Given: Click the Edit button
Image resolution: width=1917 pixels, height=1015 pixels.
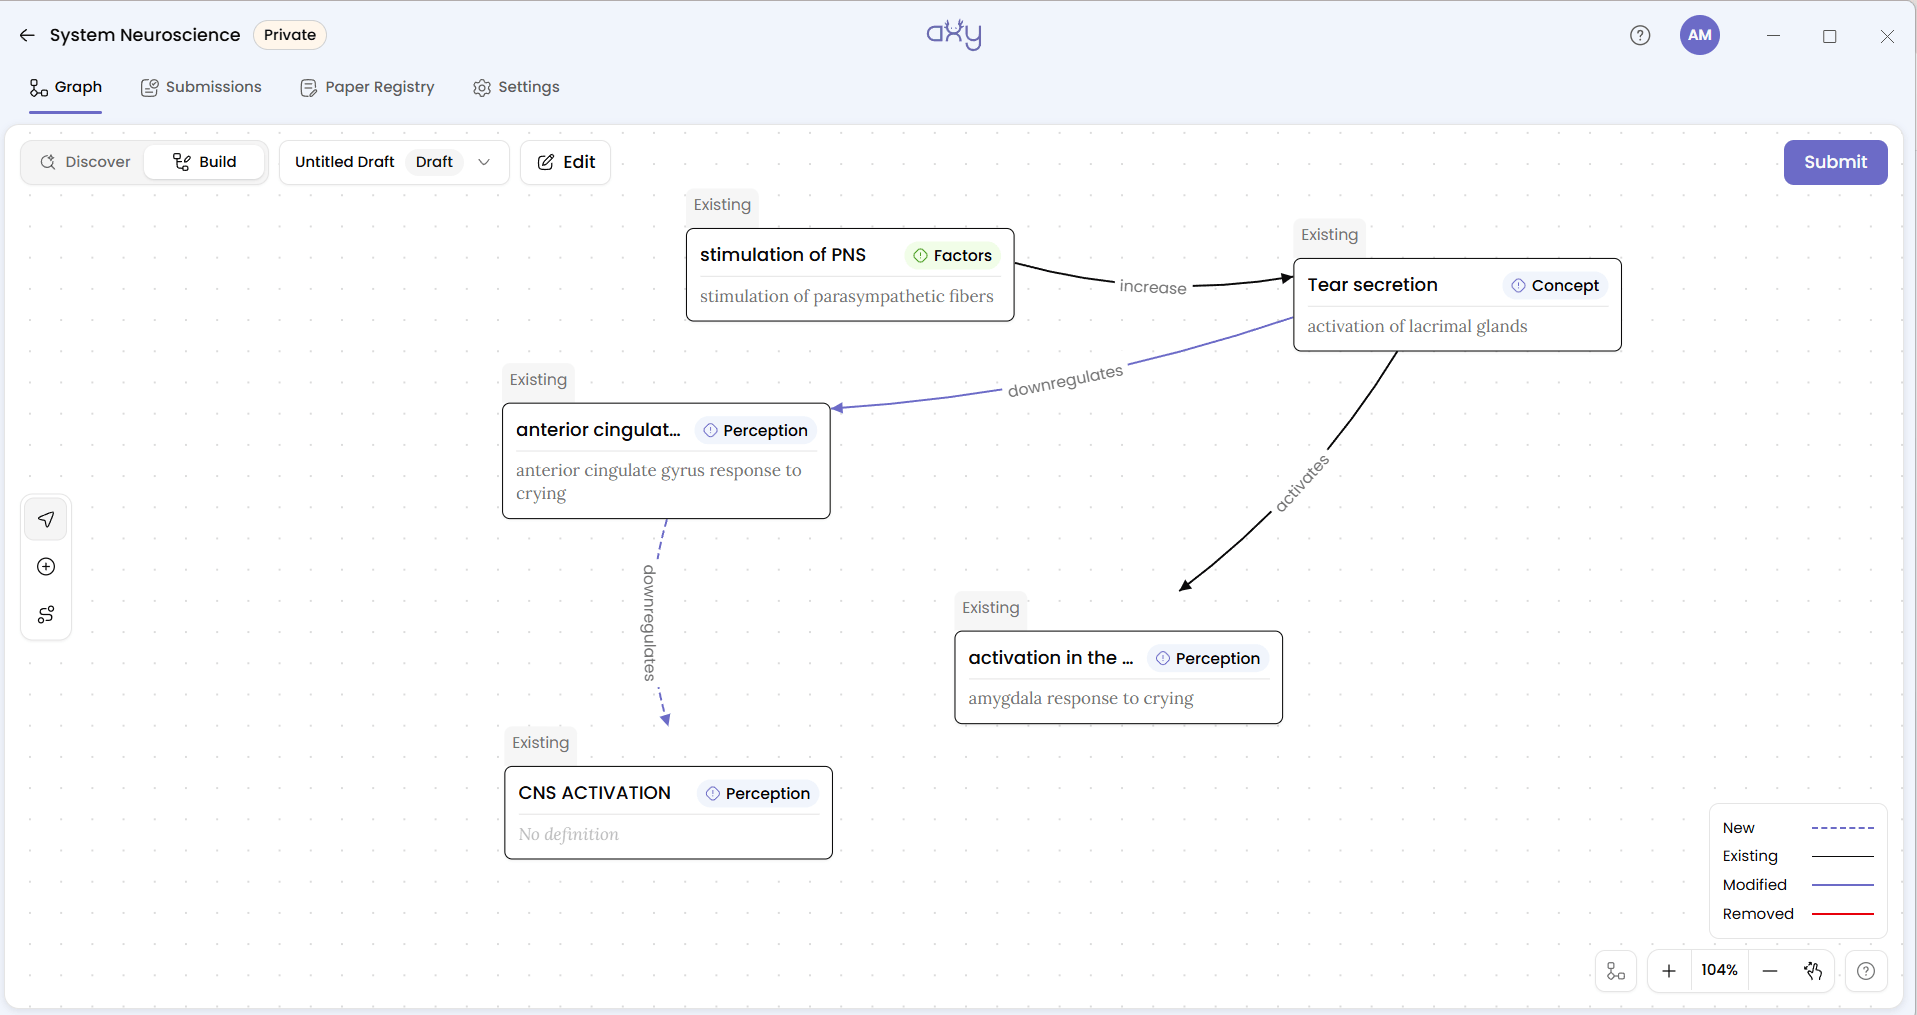Looking at the screenshot, I should click(x=566, y=162).
